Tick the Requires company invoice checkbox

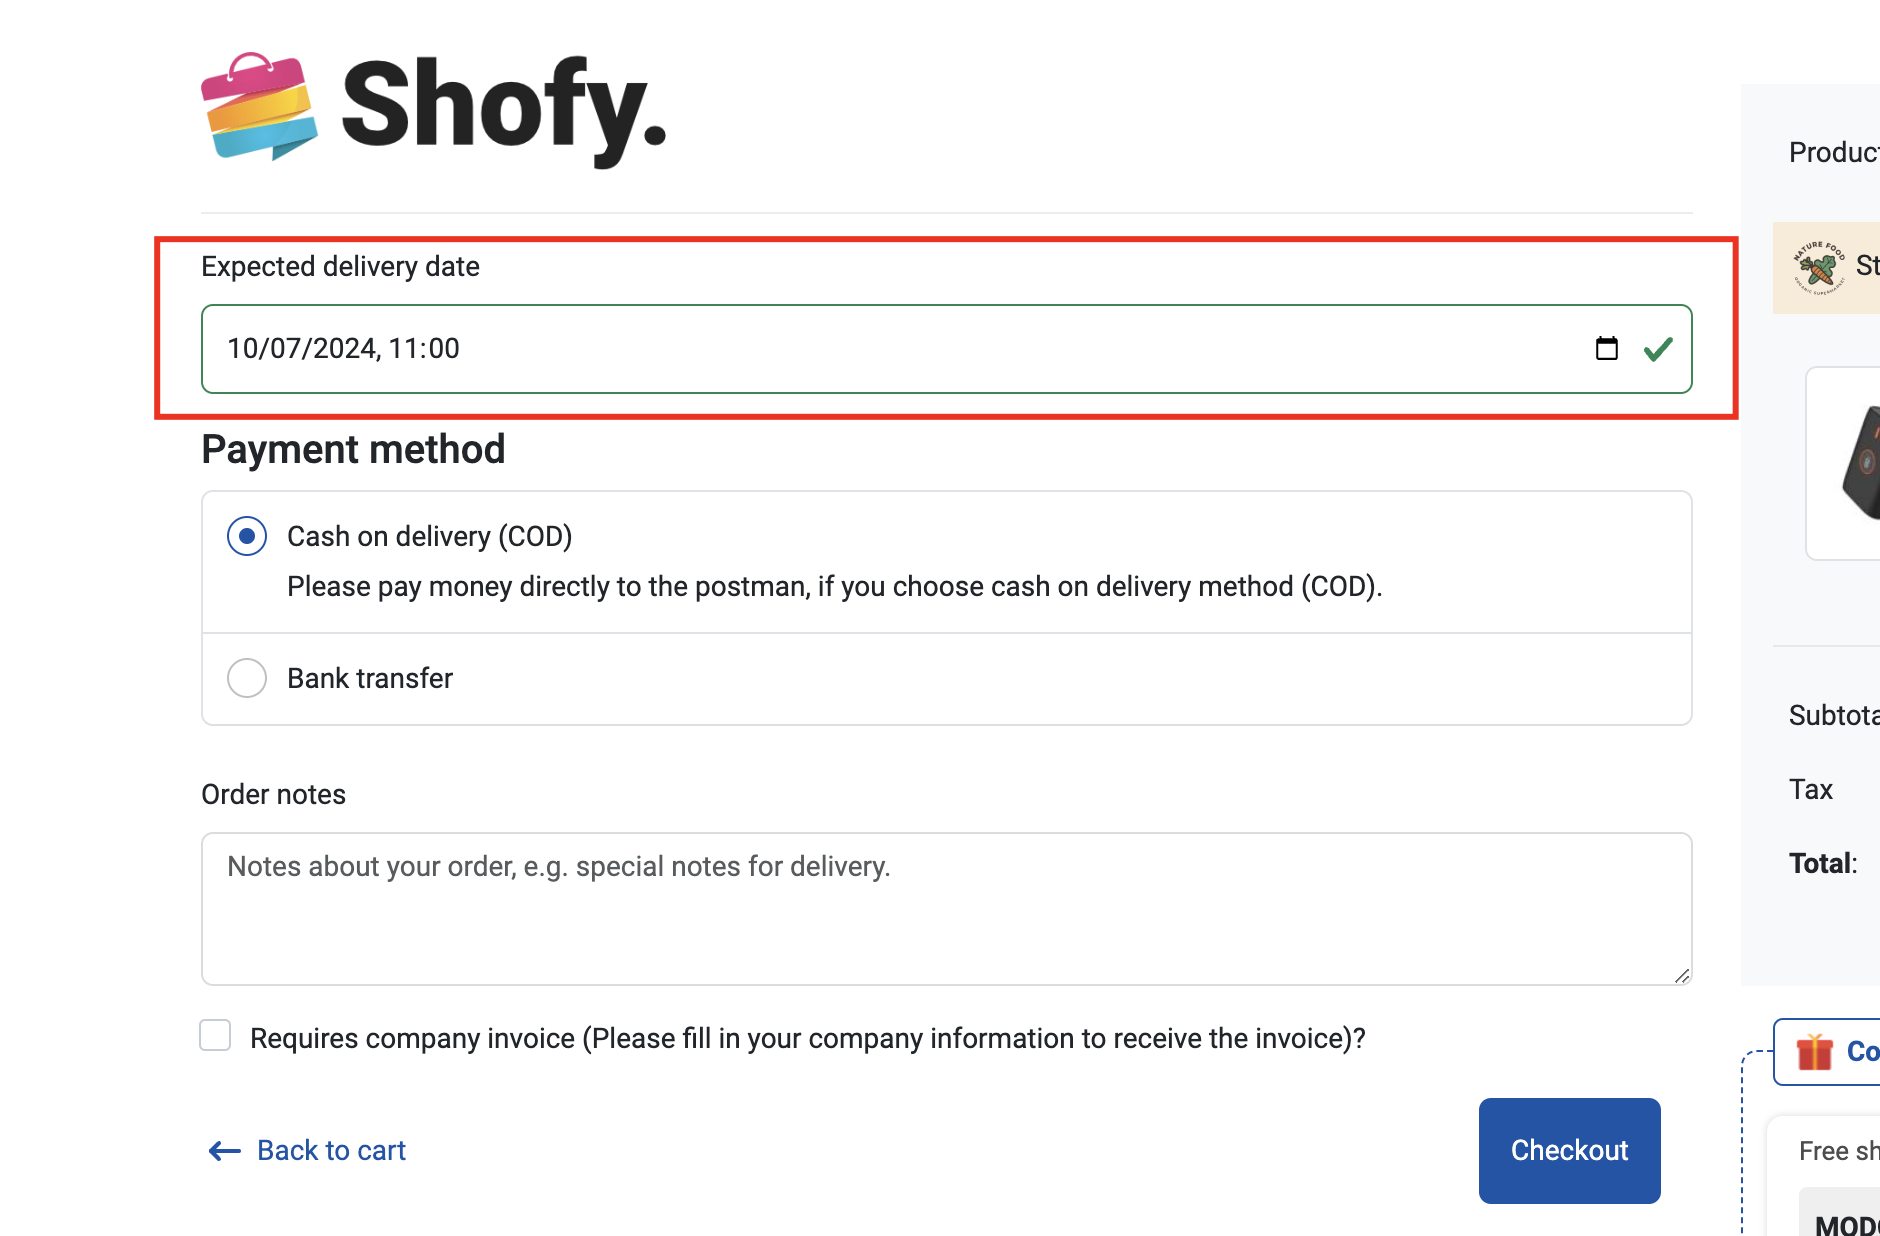(215, 1036)
